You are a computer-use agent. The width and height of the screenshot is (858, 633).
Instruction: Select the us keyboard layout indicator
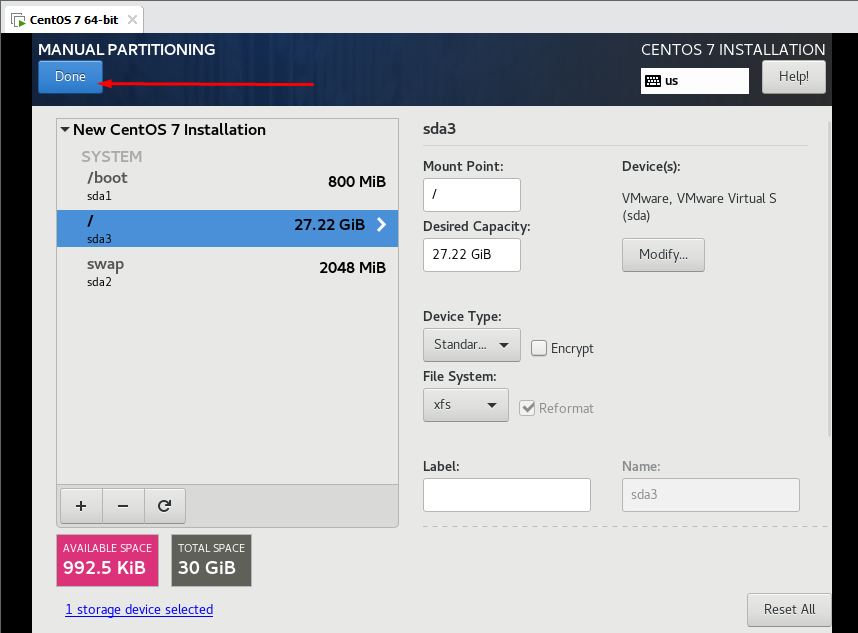[695, 81]
